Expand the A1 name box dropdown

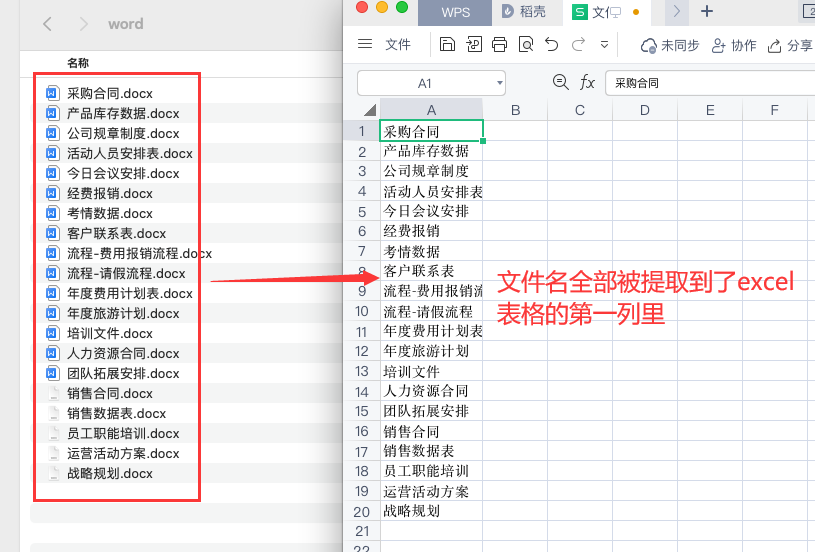pos(499,83)
